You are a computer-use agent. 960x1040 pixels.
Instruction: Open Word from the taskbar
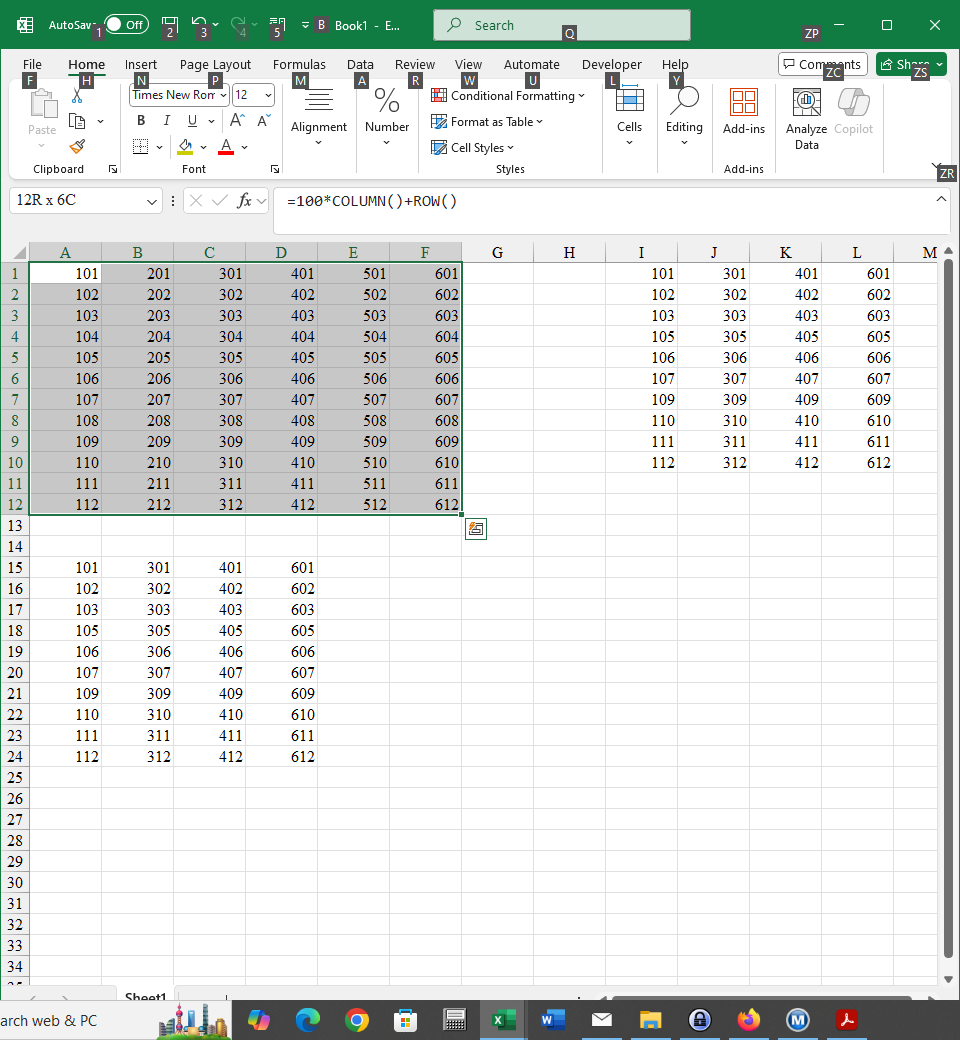(x=553, y=1019)
